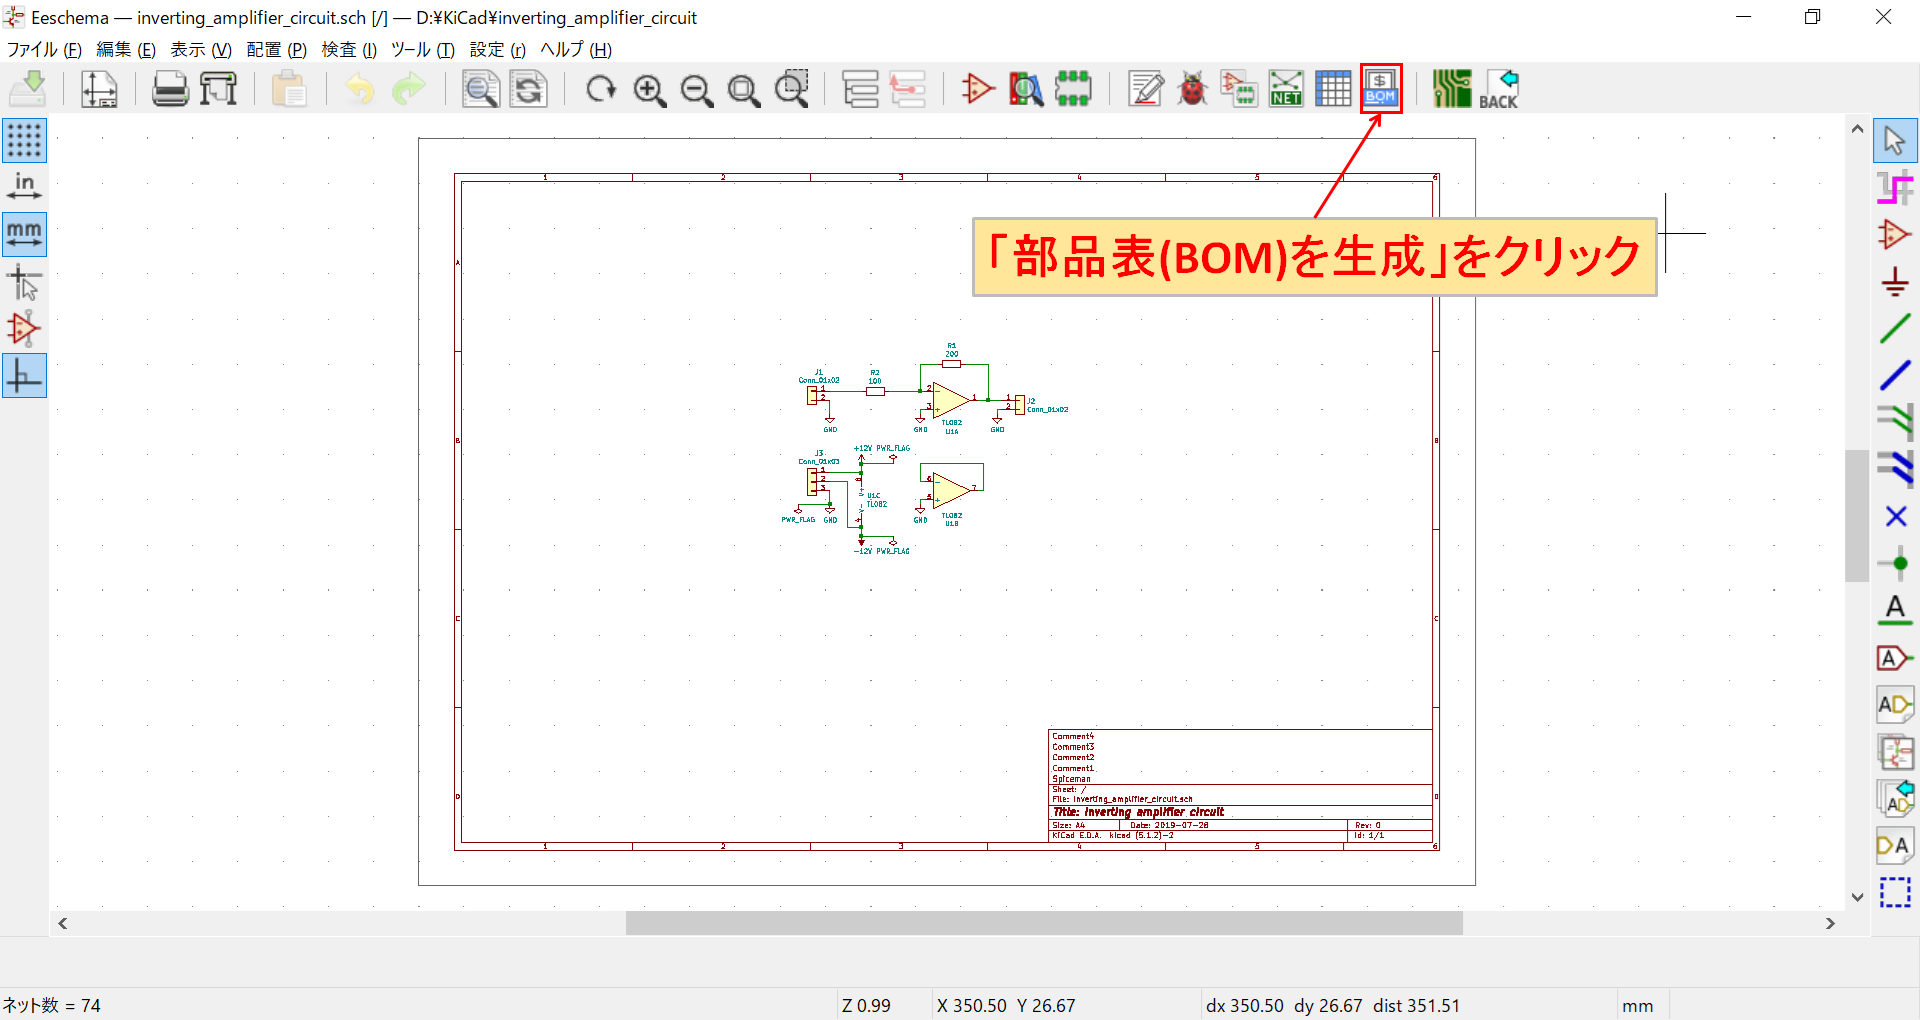Run the electrical rules check (ladybug icon)
The image size is (1920, 1020).
1191,88
